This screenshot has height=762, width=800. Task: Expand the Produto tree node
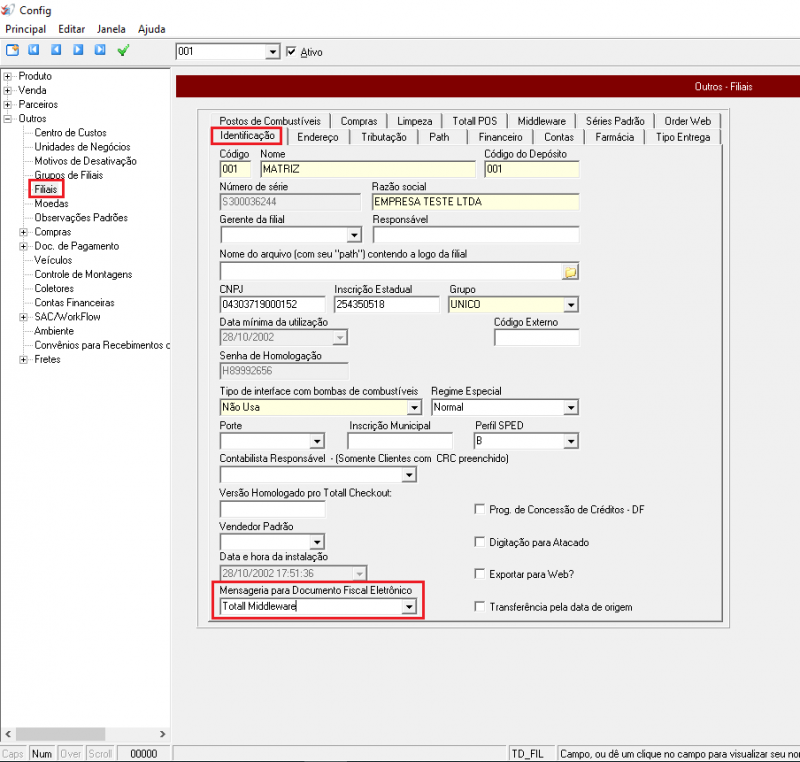(8, 76)
